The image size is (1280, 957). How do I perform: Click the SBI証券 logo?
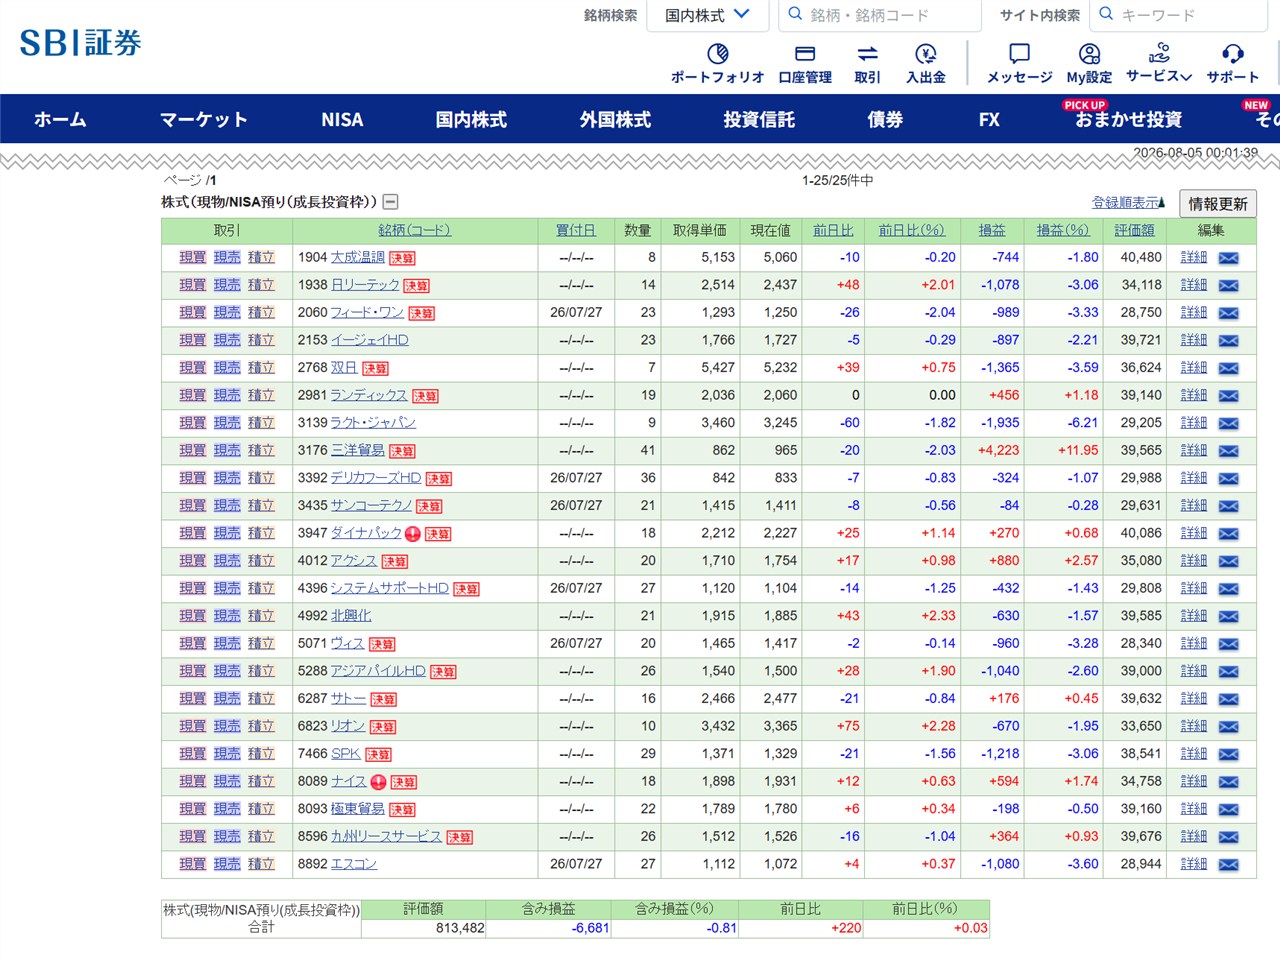click(x=81, y=42)
